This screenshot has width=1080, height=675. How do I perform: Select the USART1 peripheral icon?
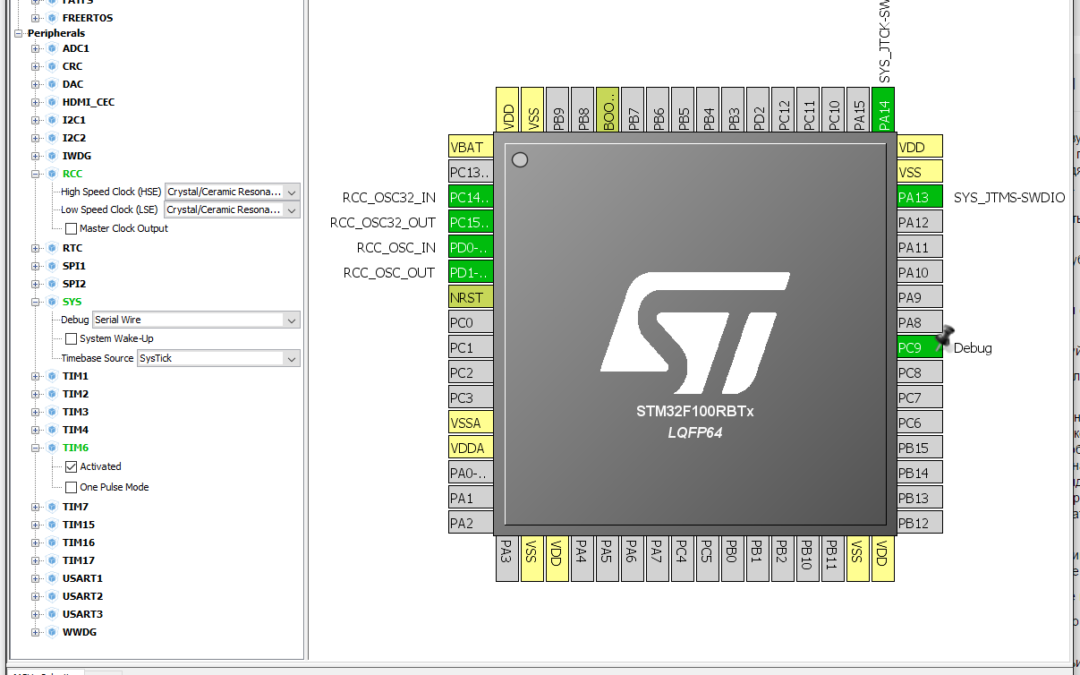[53, 578]
